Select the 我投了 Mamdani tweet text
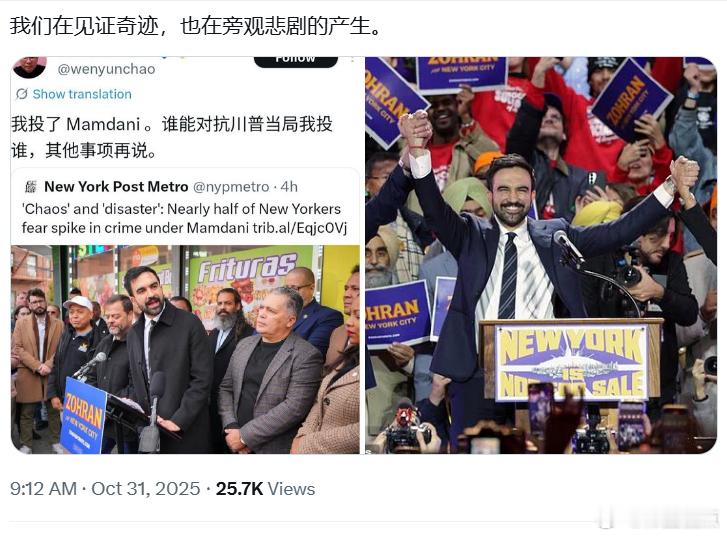The width and height of the screenshot is (727, 537). click(172, 137)
